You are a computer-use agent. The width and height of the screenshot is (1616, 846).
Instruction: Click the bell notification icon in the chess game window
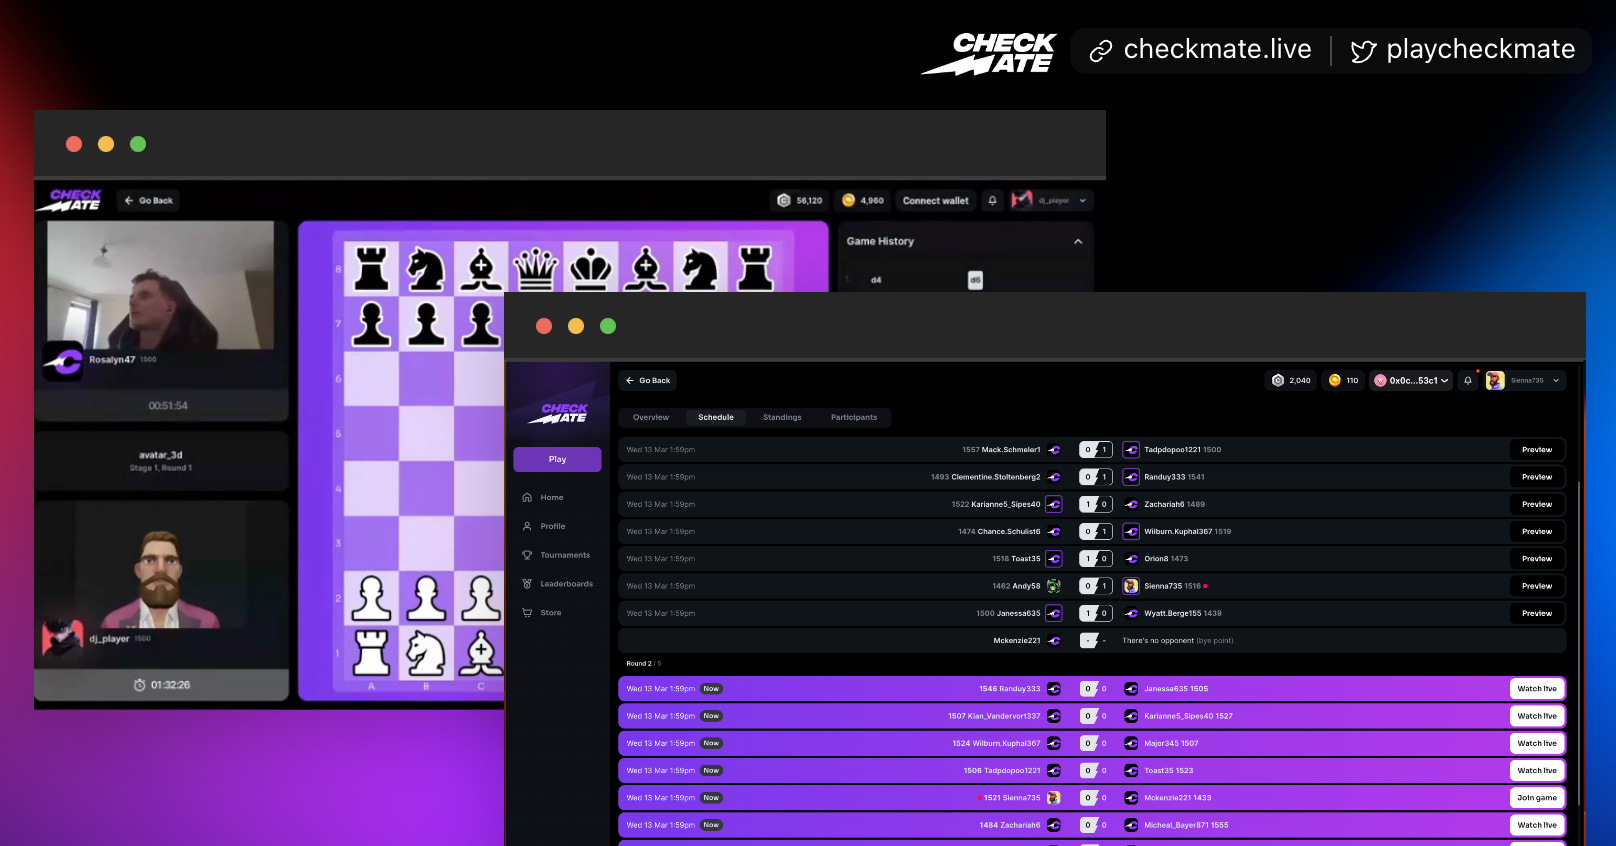tap(992, 201)
